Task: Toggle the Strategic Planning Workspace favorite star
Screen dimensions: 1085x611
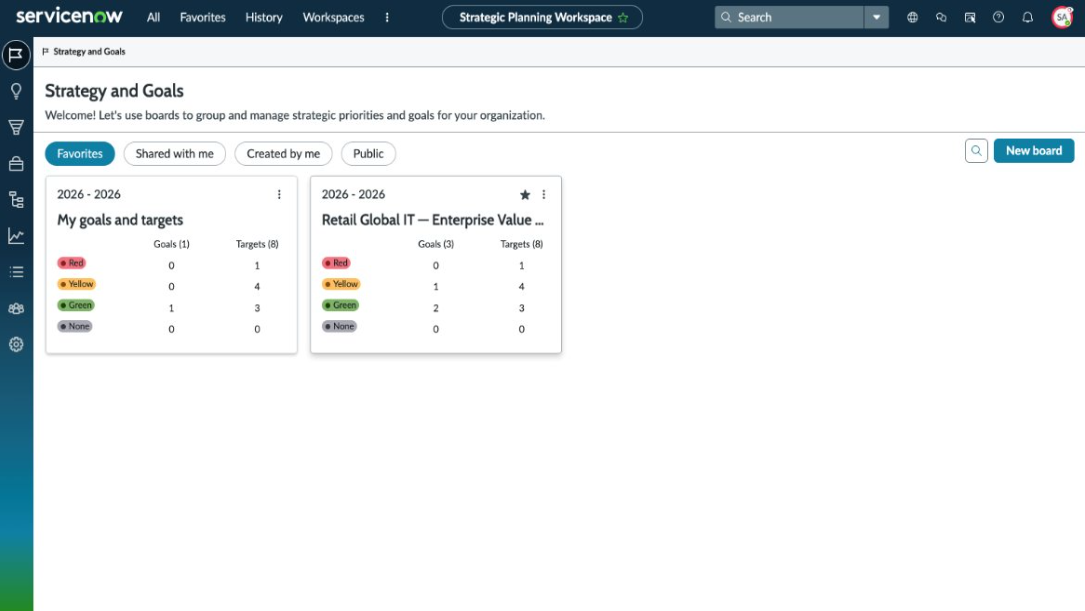Action: [624, 18]
